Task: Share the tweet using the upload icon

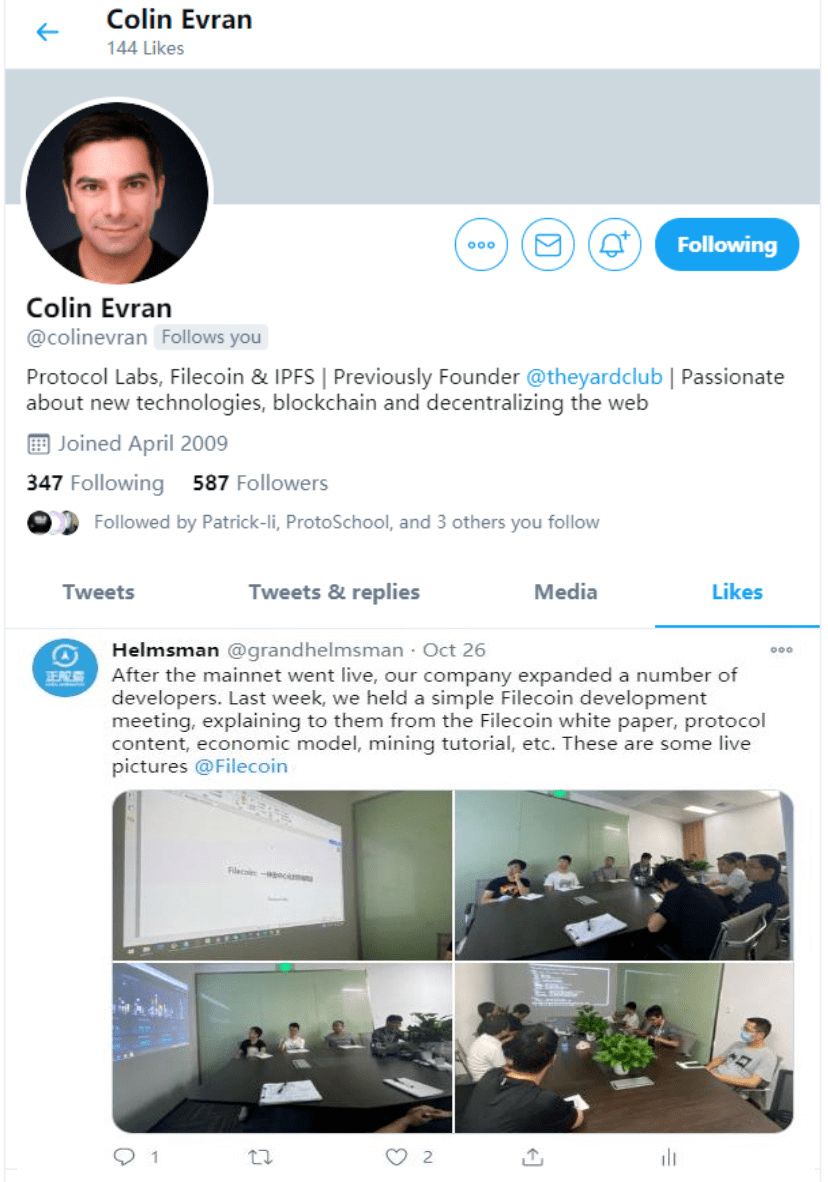Action: tap(532, 1156)
